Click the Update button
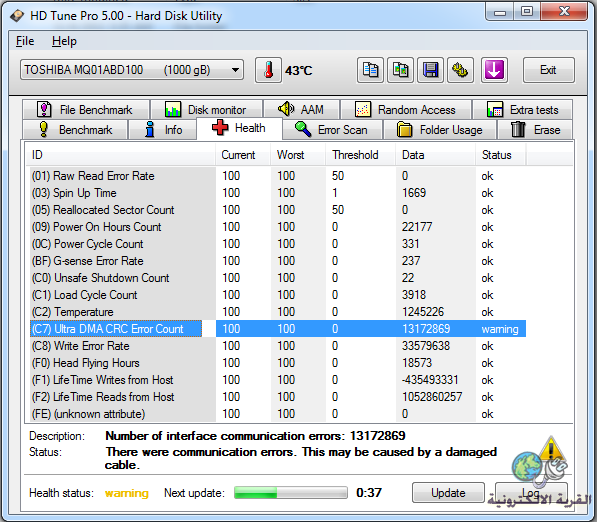This screenshot has width=597, height=522. [448, 493]
